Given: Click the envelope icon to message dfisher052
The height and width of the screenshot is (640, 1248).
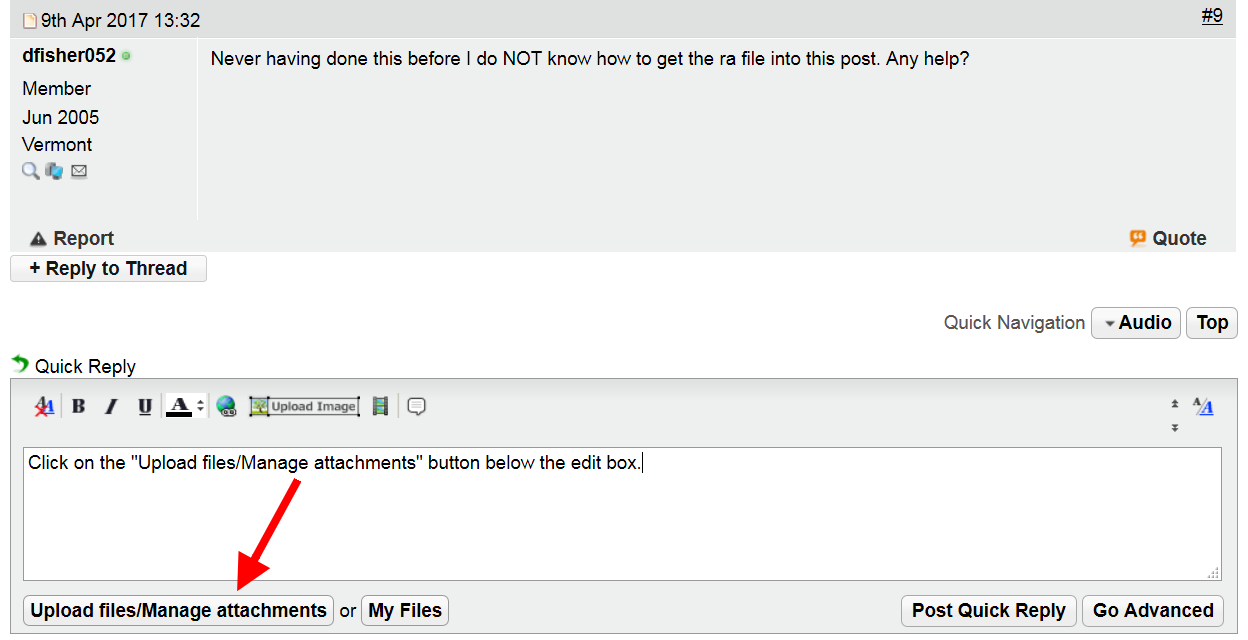Looking at the screenshot, I should pos(79,171).
